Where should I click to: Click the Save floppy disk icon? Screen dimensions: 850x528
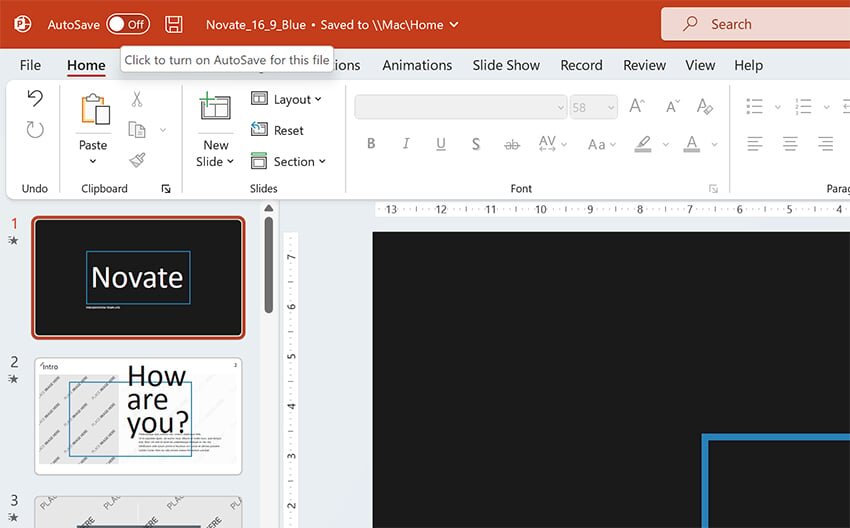174,24
